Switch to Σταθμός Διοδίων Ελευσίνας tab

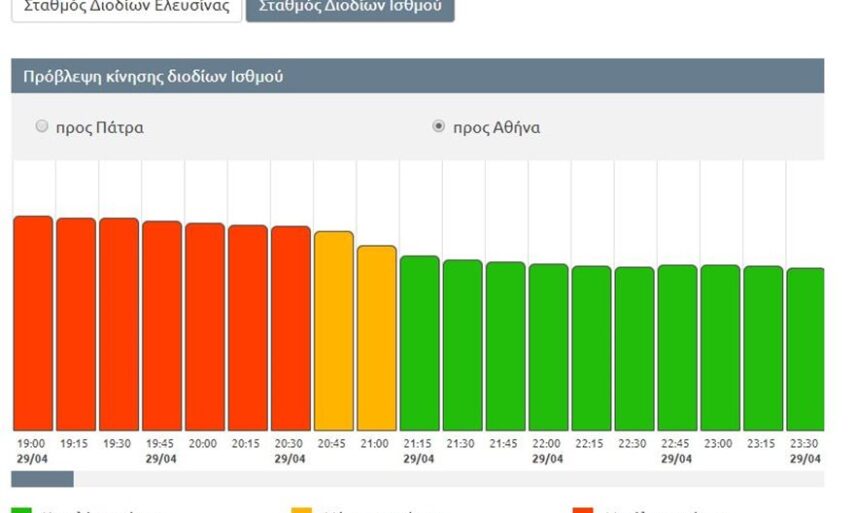point(126,7)
